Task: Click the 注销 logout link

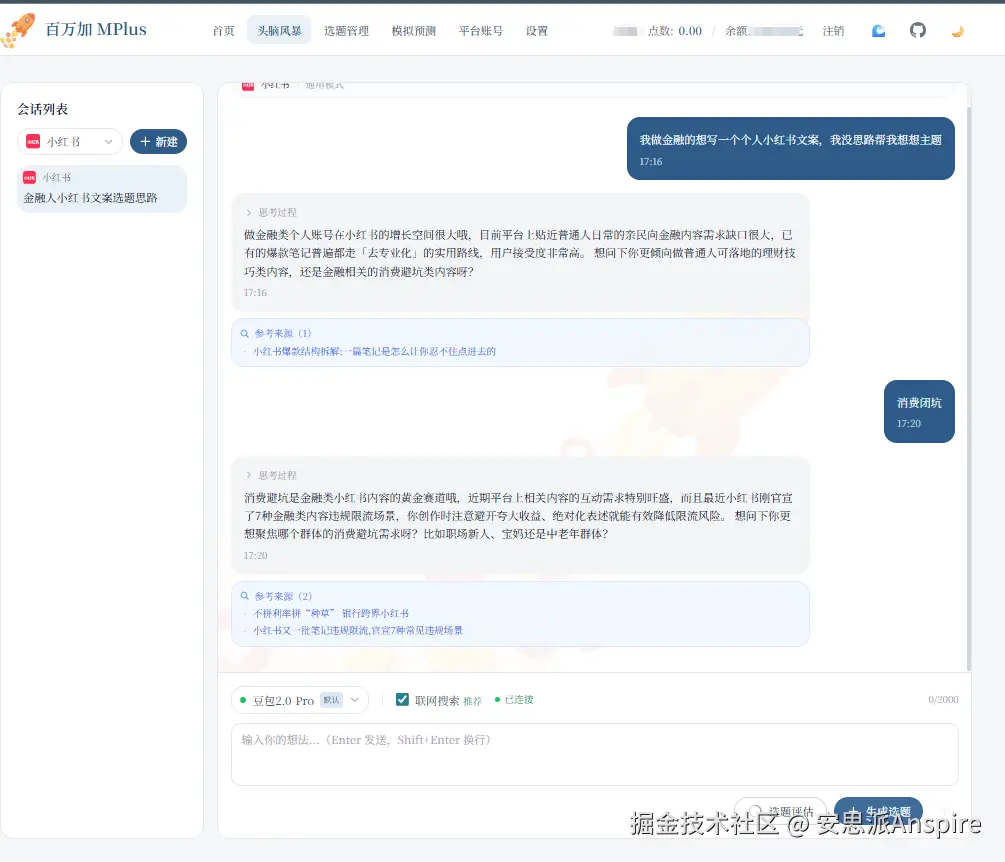Action: 833,31
